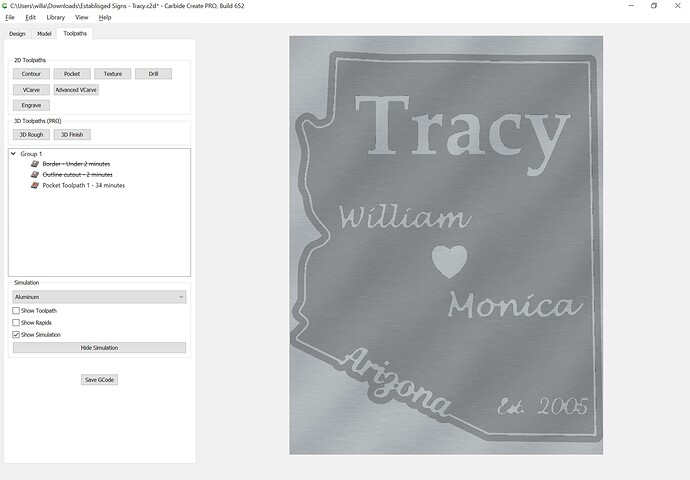
Task: Open the View menu
Action: 81,18
